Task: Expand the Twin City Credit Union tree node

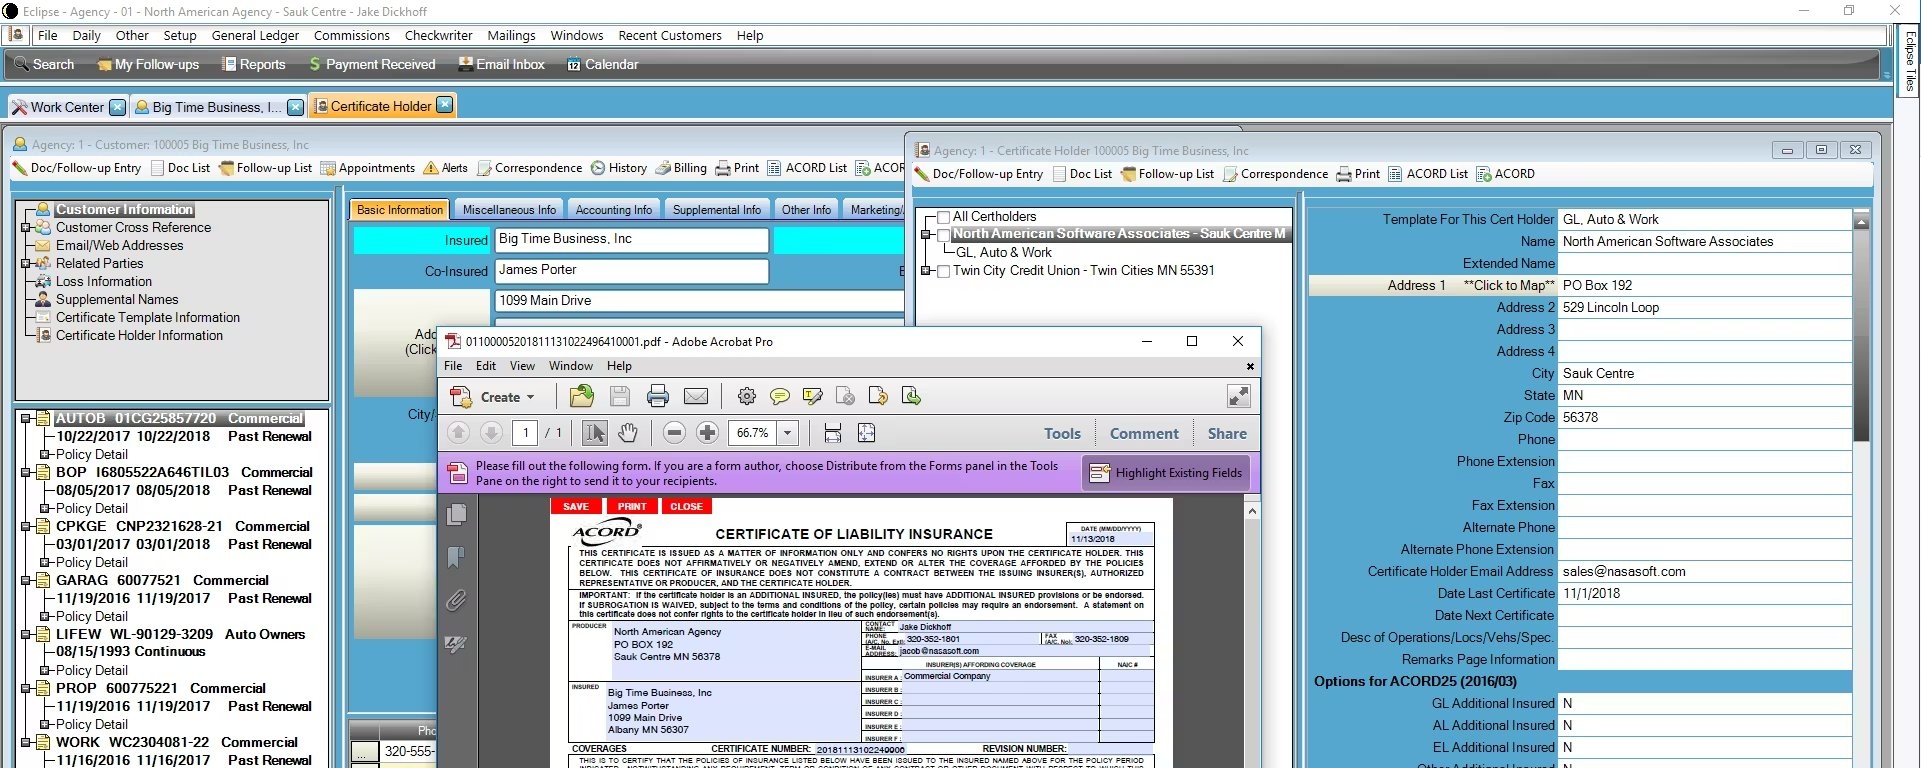Action: 926,271
